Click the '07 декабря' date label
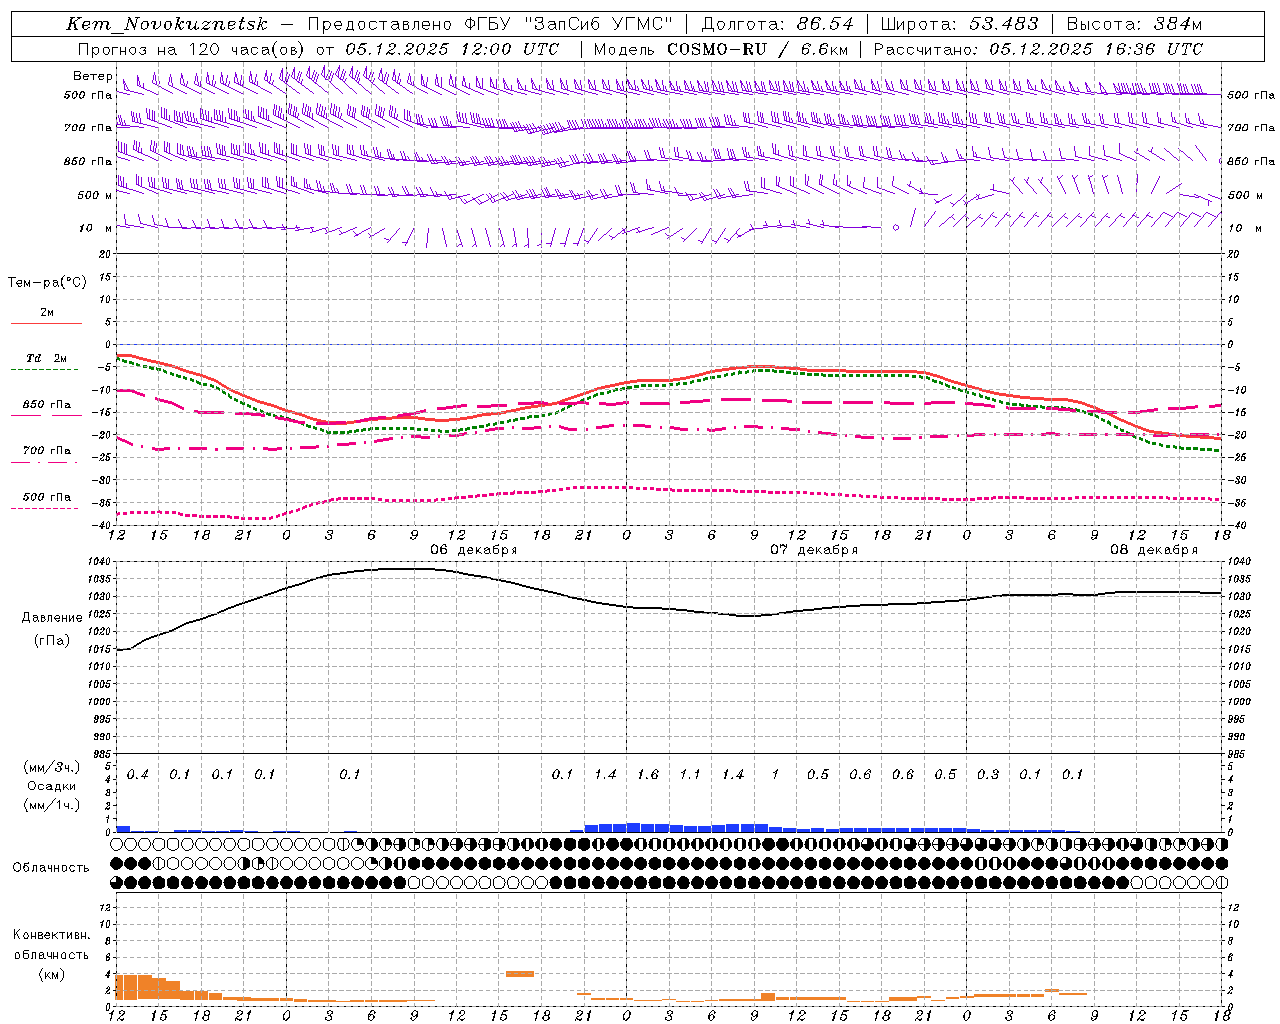 (x=814, y=550)
